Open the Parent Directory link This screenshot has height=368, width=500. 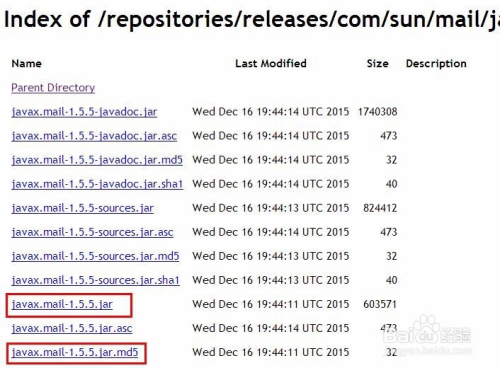point(53,88)
